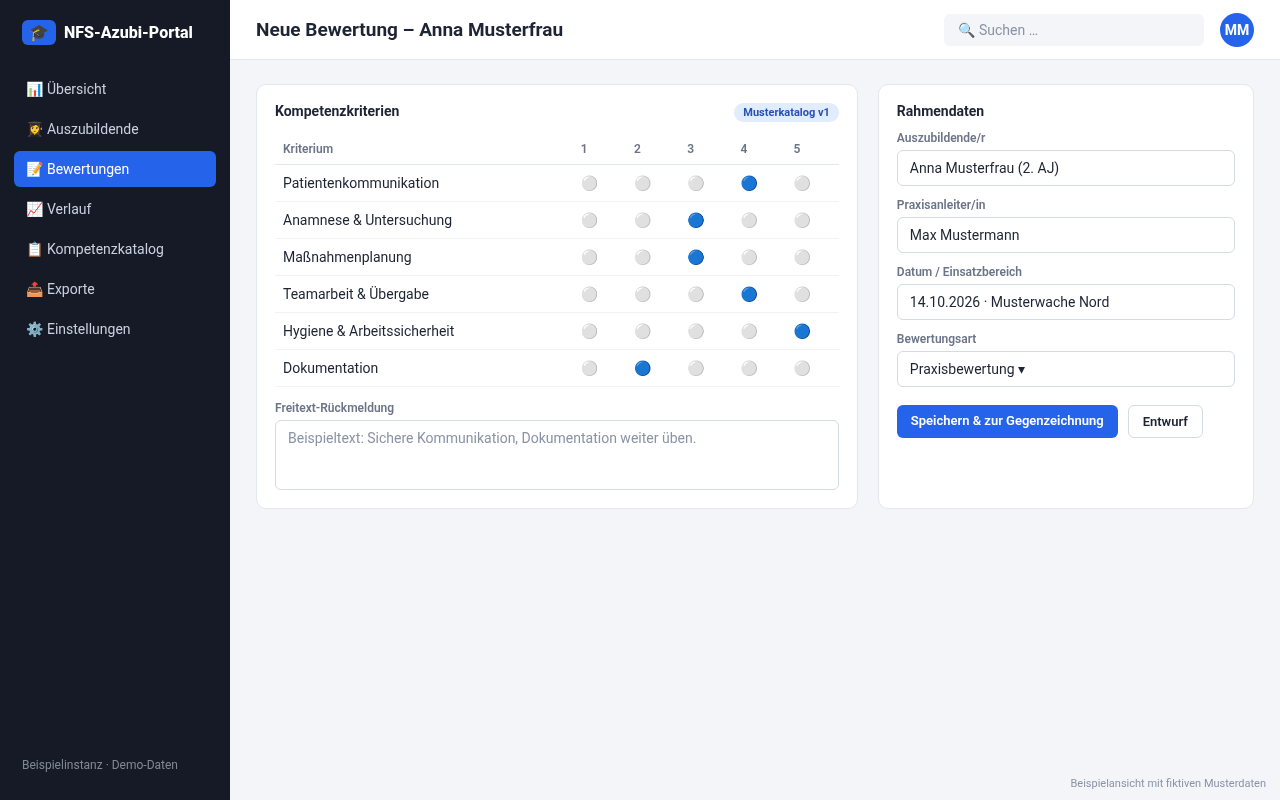Open the Übersicht menu entry
Screen dimensions: 1280x800
tap(115, 89)
